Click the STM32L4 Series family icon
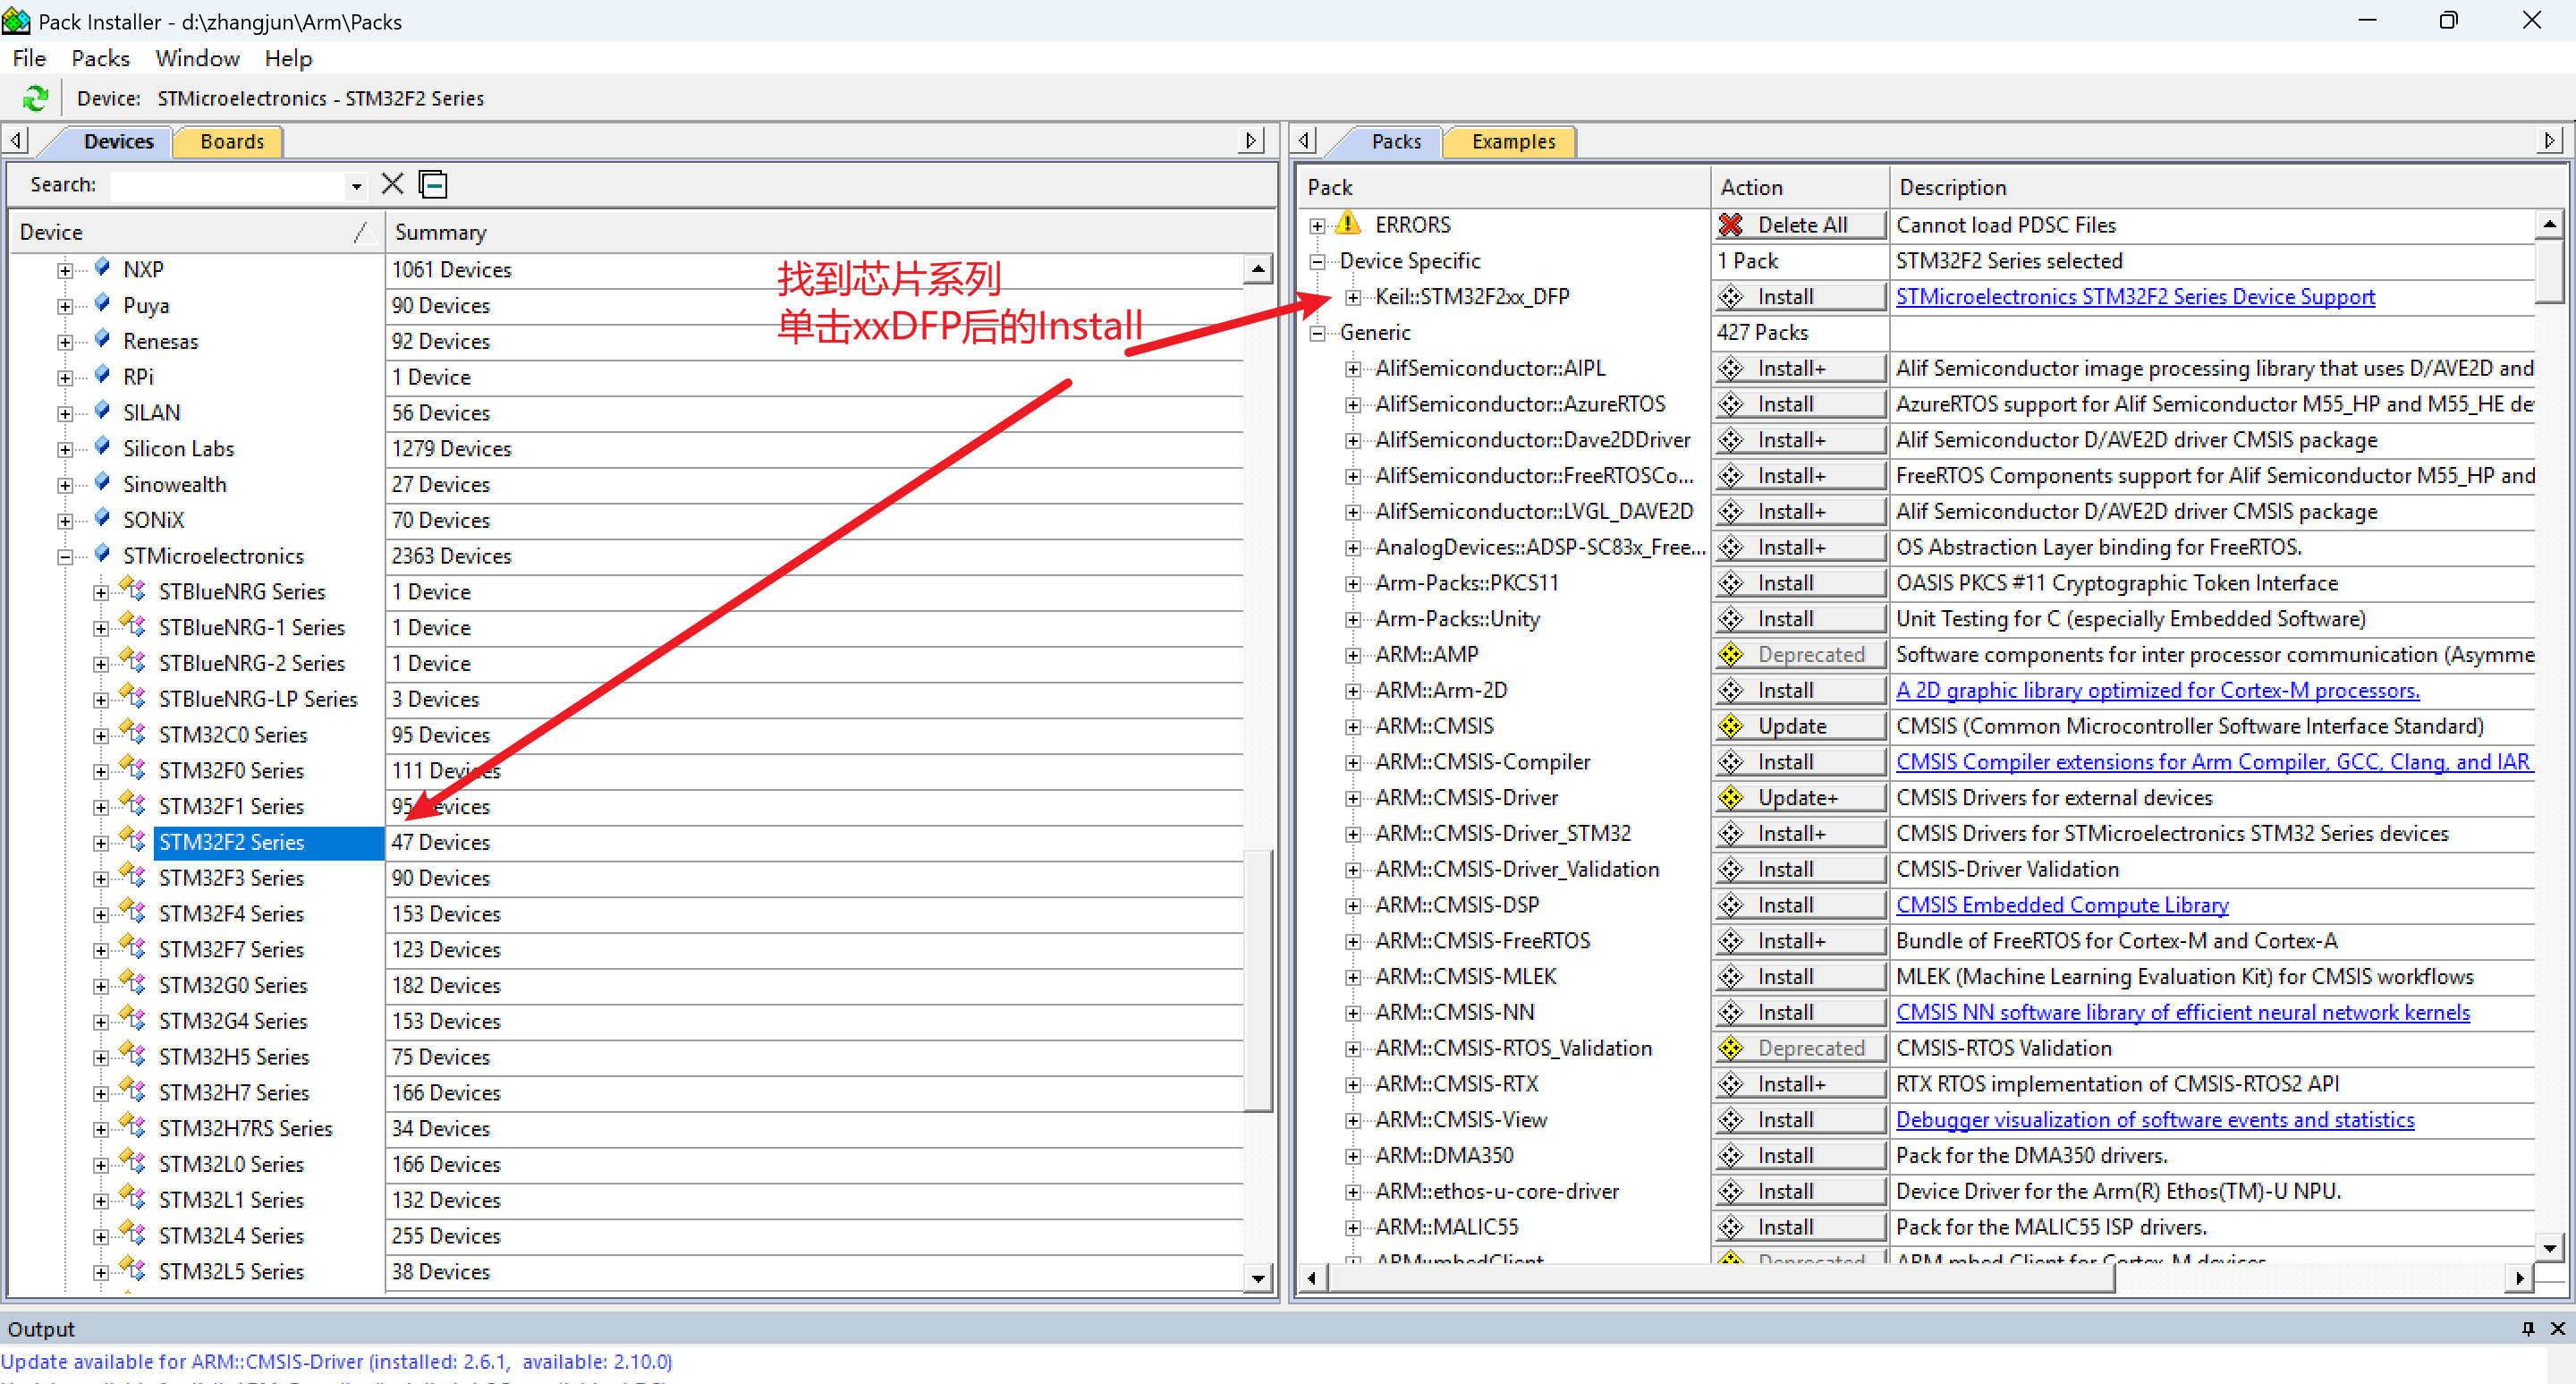 [132, 1234]
